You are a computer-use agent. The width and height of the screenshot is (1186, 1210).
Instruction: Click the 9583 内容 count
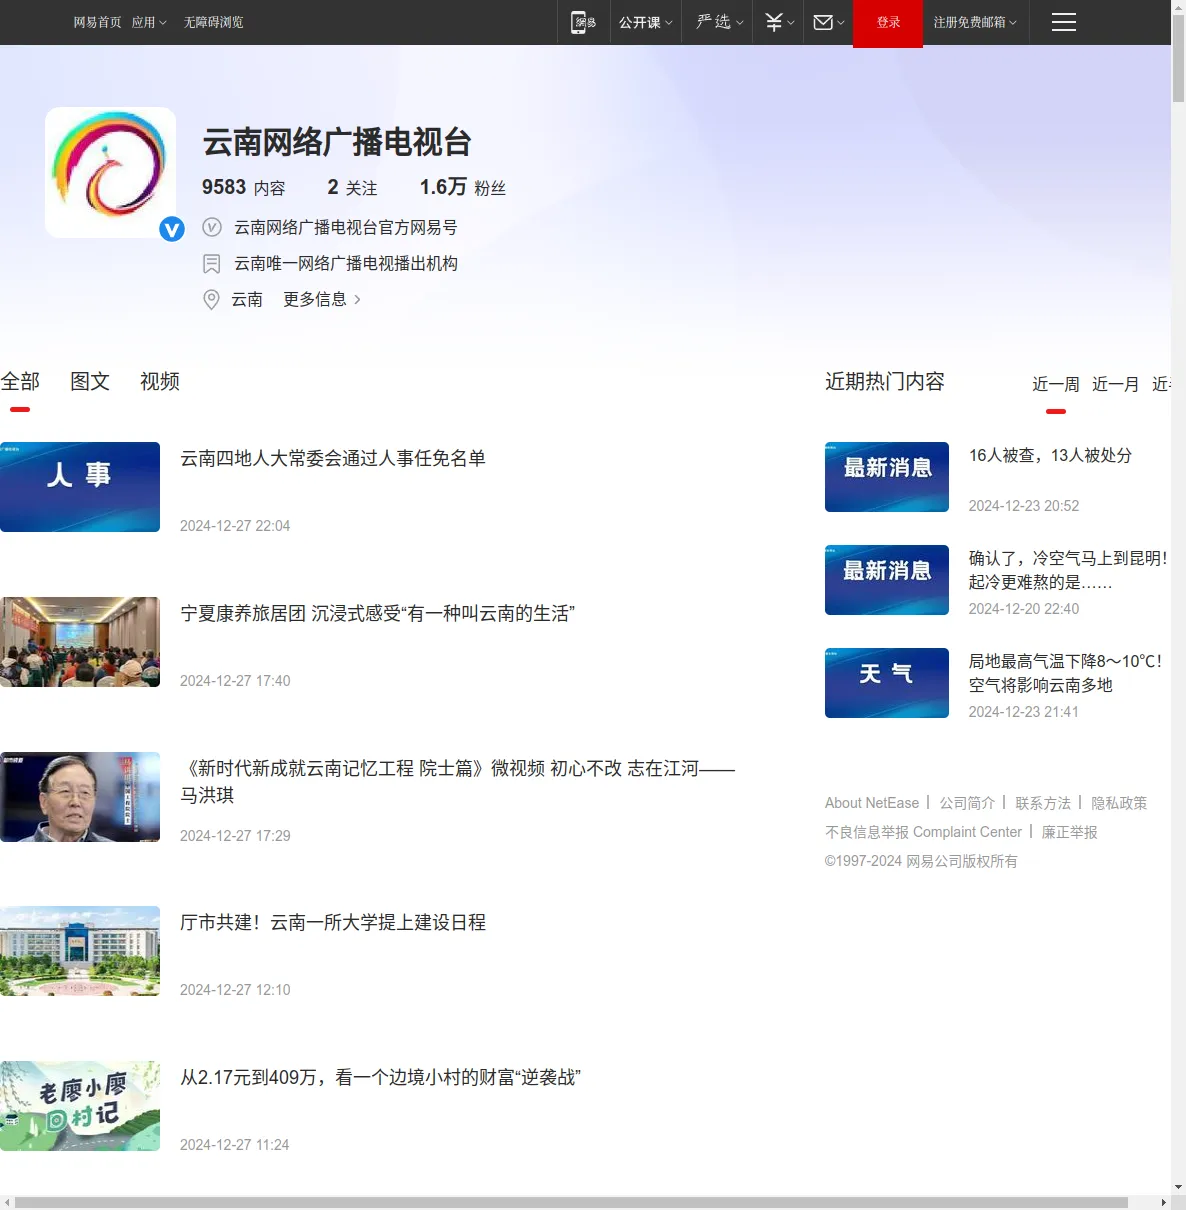pyautogui.click(x=244, y=187)
